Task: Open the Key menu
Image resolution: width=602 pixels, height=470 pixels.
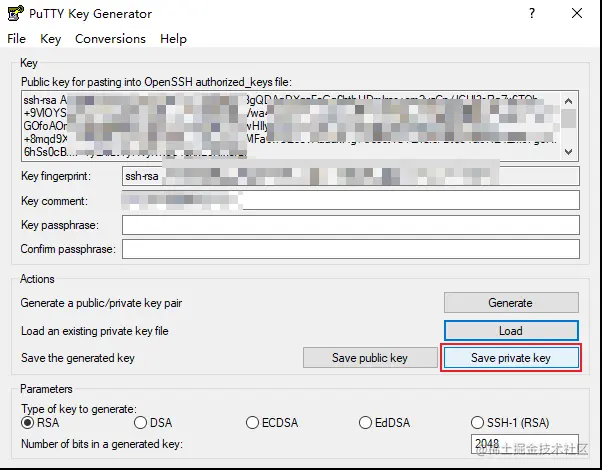Action: (x=50, y=39)
